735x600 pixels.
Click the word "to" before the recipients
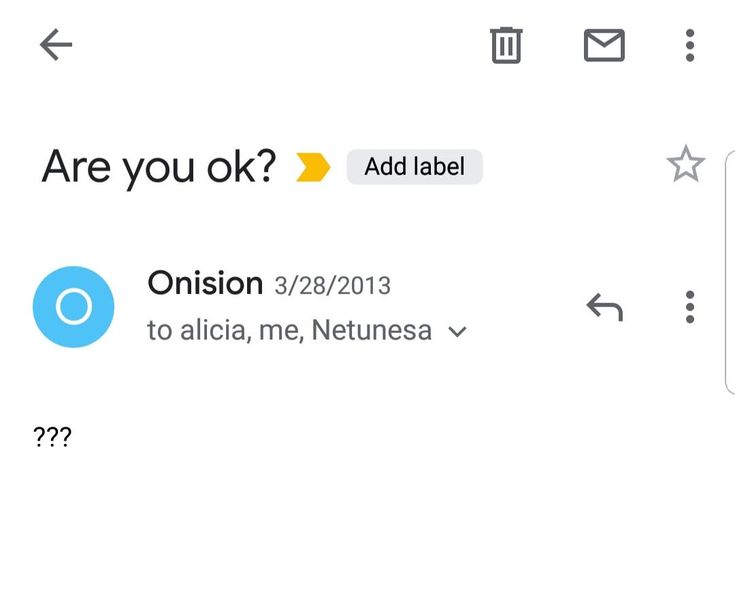pyautogui.click(x=159, y=331)
